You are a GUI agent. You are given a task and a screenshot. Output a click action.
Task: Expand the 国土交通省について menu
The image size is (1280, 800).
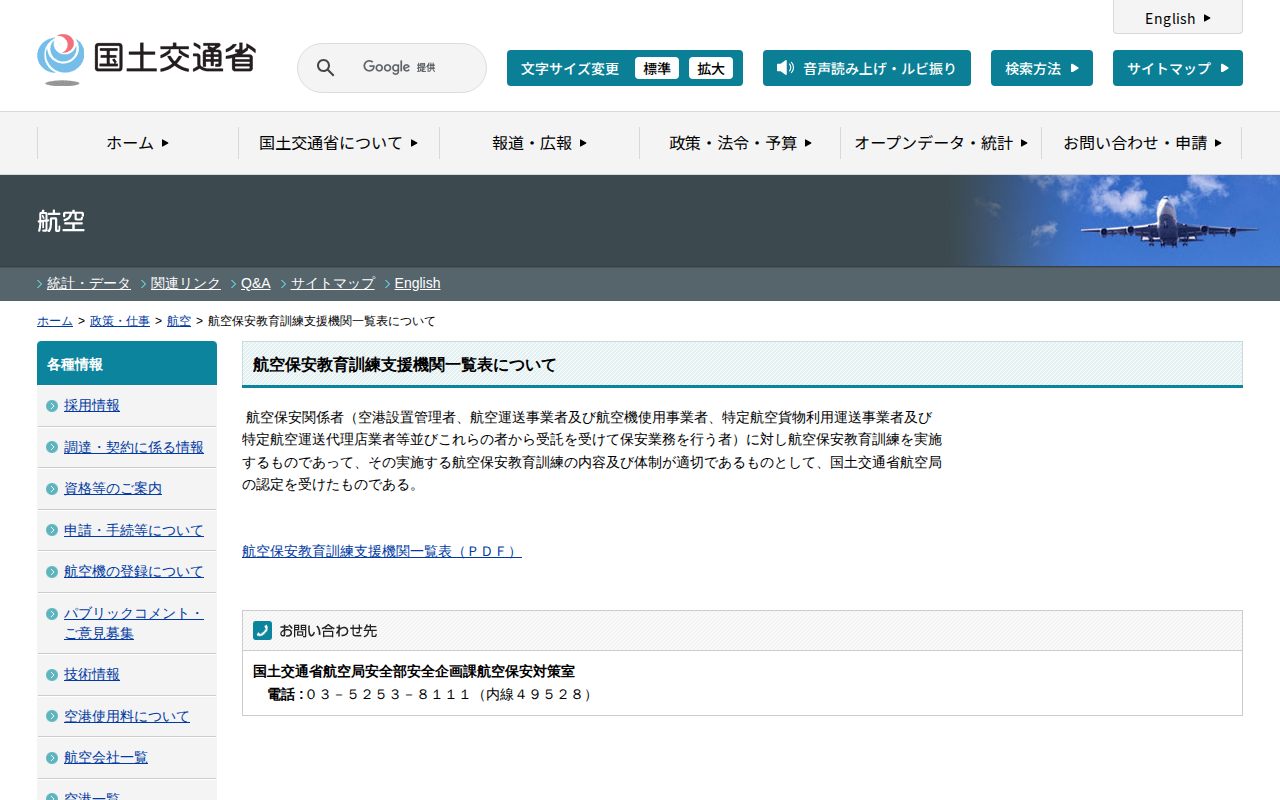tap(338, 143)
